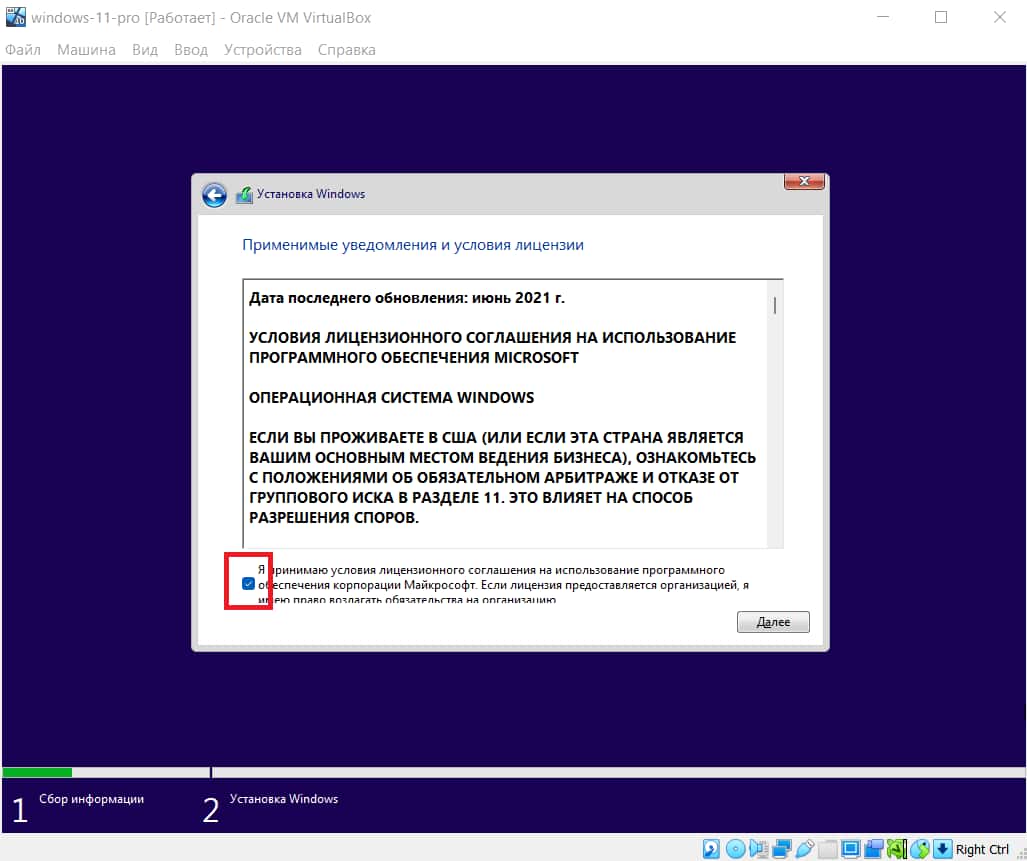Screen dimensions: 1027x861
Task: Click the license acceptance label text 'Я принимаю условия'
Action: click(x=316, y=570)
